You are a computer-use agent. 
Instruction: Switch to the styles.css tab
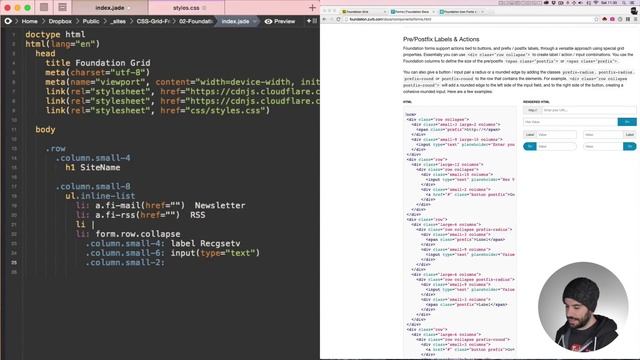[x=186, y=8]
